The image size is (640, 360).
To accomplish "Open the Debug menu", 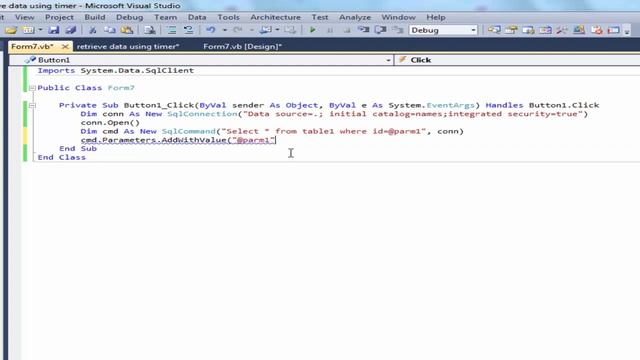I will [129, 17].
